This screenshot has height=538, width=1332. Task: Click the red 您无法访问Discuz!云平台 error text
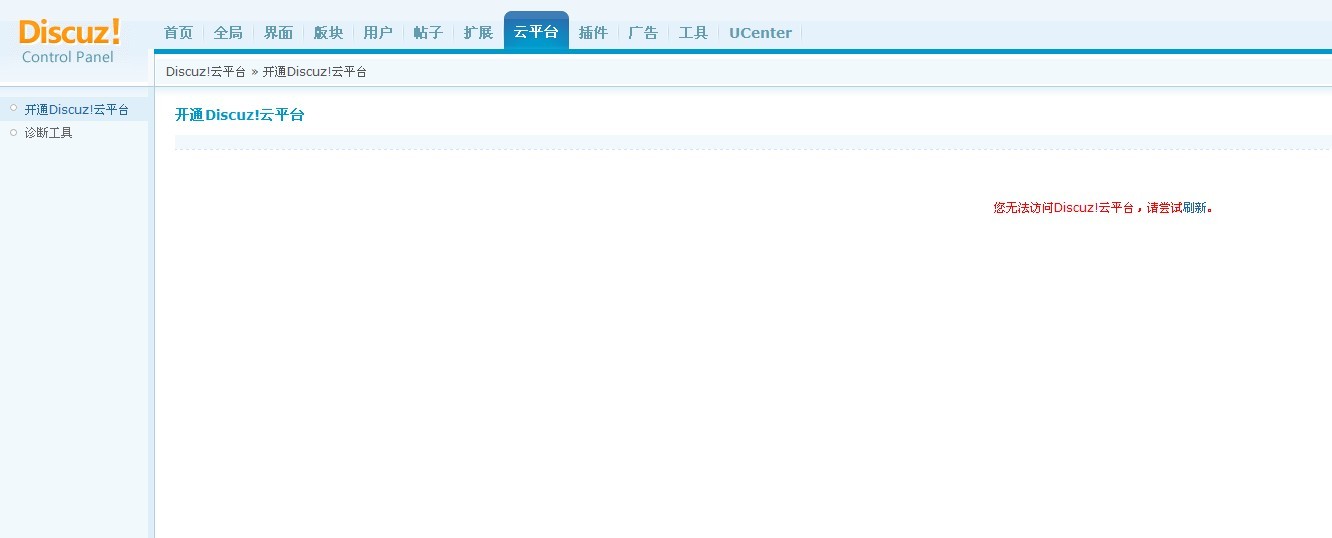1063,208
